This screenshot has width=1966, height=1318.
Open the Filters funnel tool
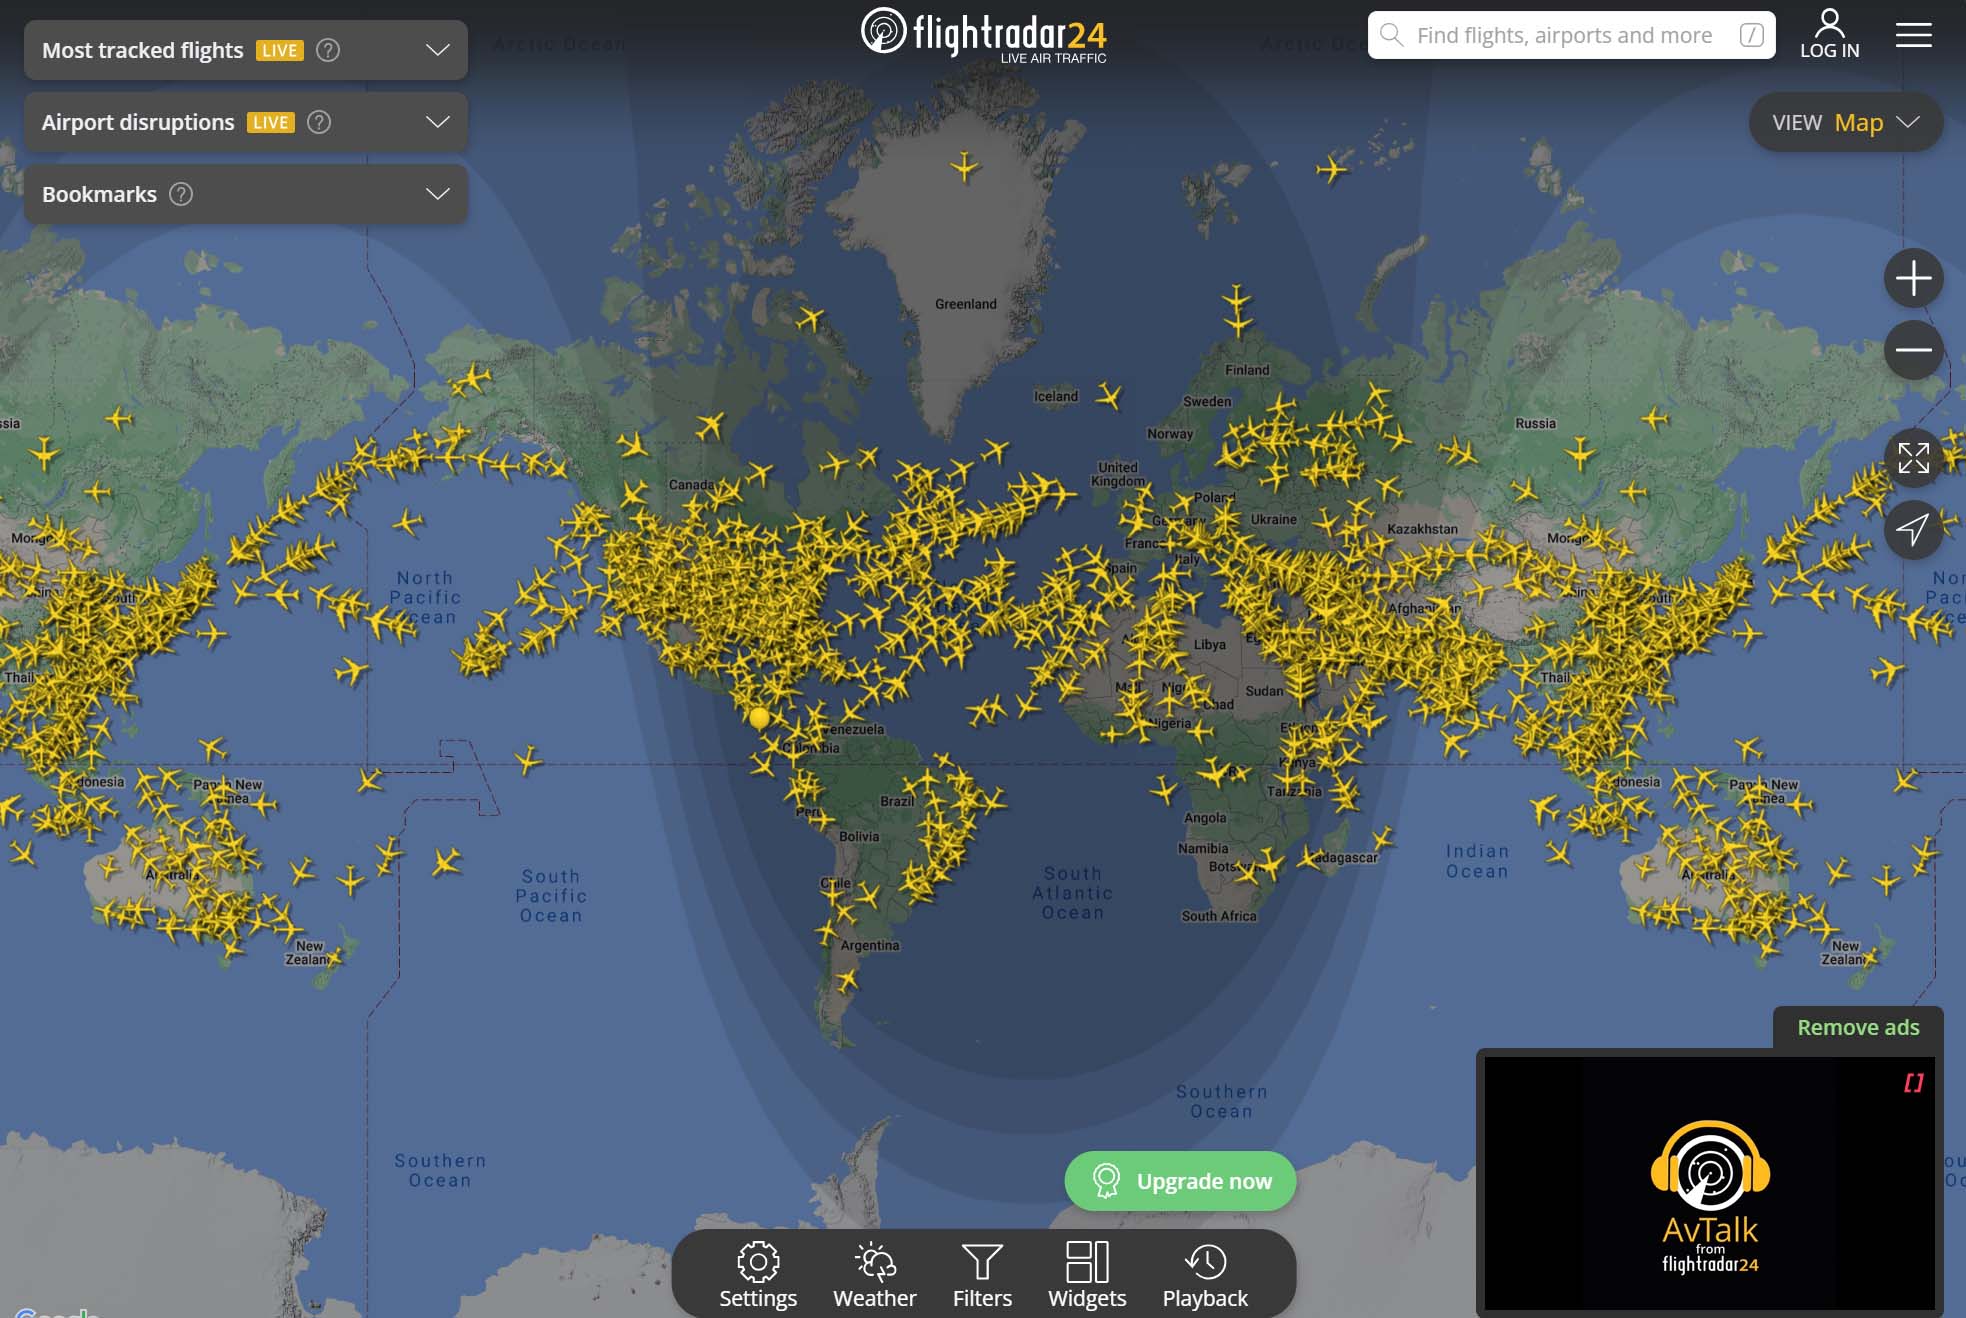[981, 1273]
